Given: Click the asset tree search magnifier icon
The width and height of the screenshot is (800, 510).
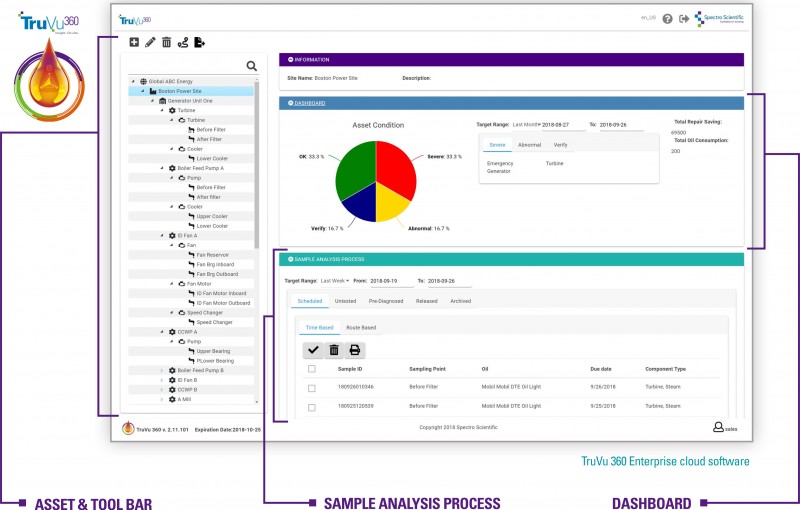Looking at the screenshot, I should click(252, 66).
